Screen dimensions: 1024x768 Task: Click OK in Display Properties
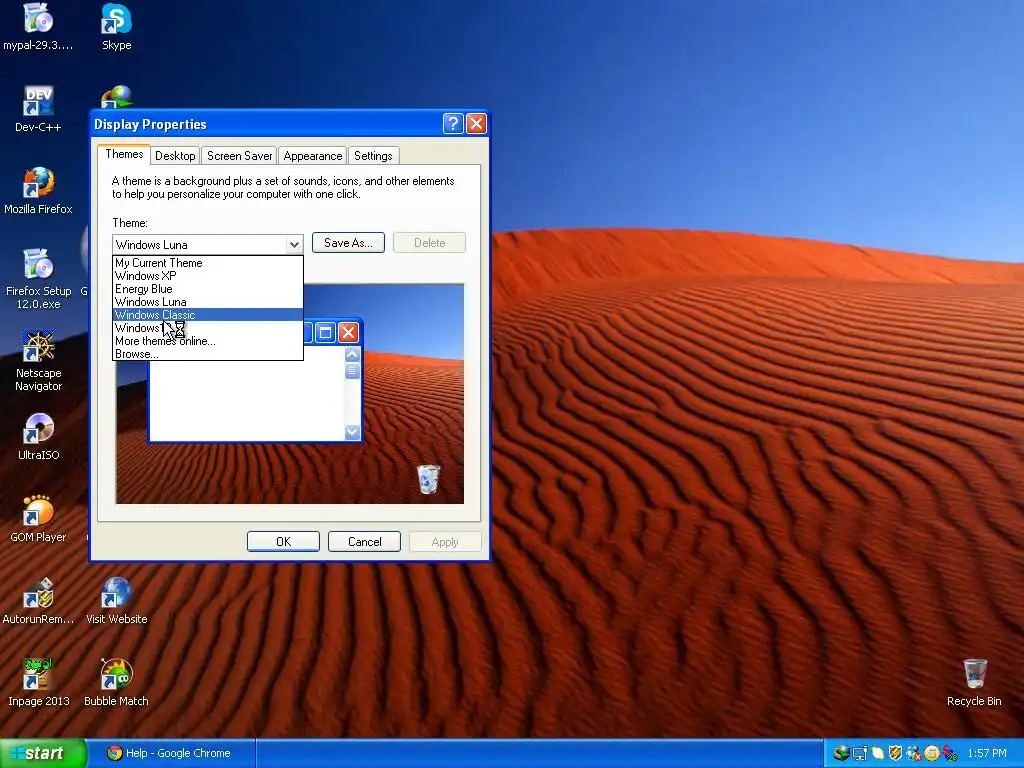pyautogui.click(x=283, y=541)
